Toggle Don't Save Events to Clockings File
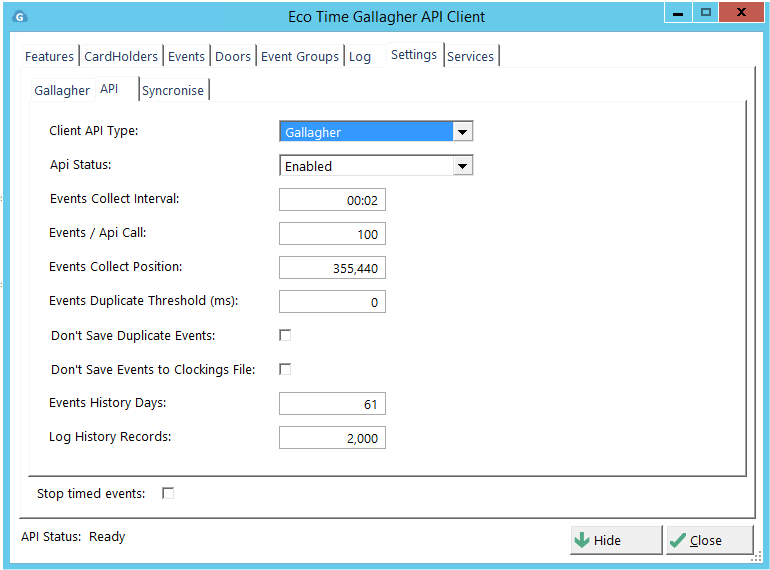 pos(285,369)
